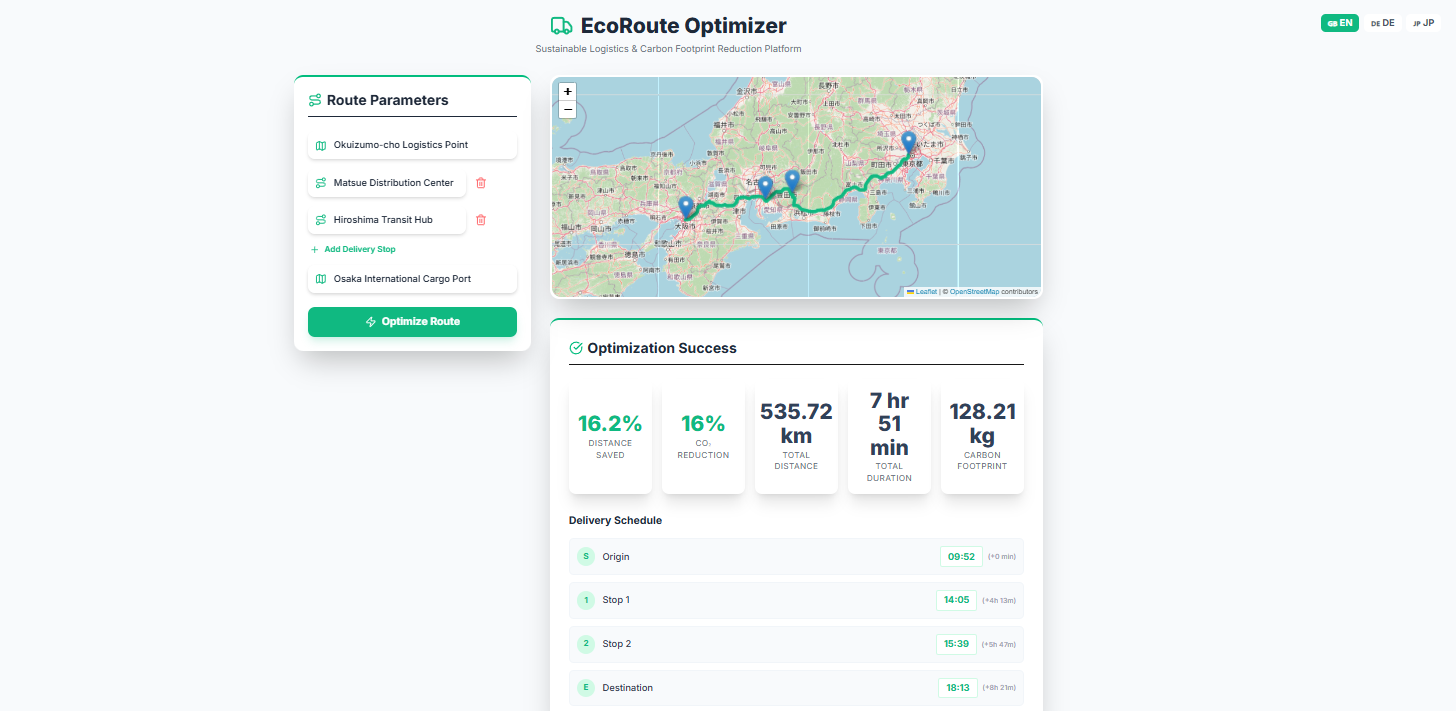Open the Okuizumo-cho Logistics Point field
The width and height of the screenshot is (1456, 711).
pyautogui.click(x=410, y=145)
